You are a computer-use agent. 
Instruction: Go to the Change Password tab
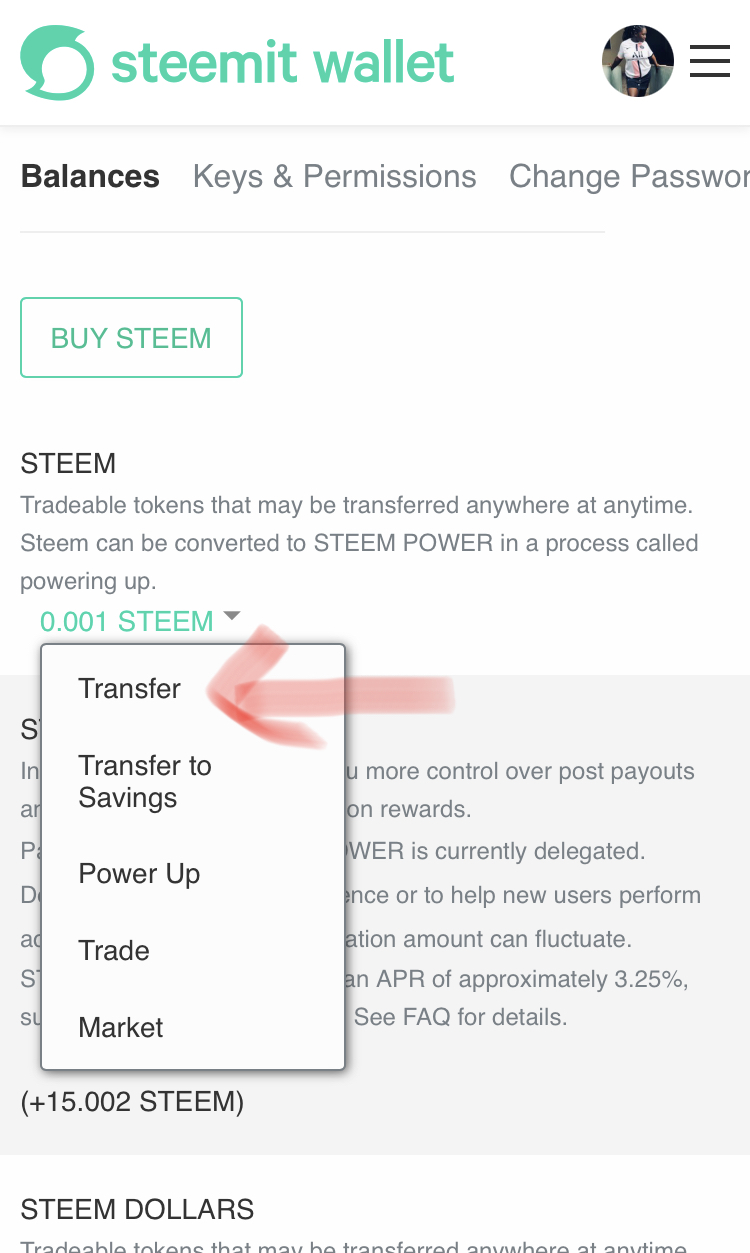click(x=628, y=177)
